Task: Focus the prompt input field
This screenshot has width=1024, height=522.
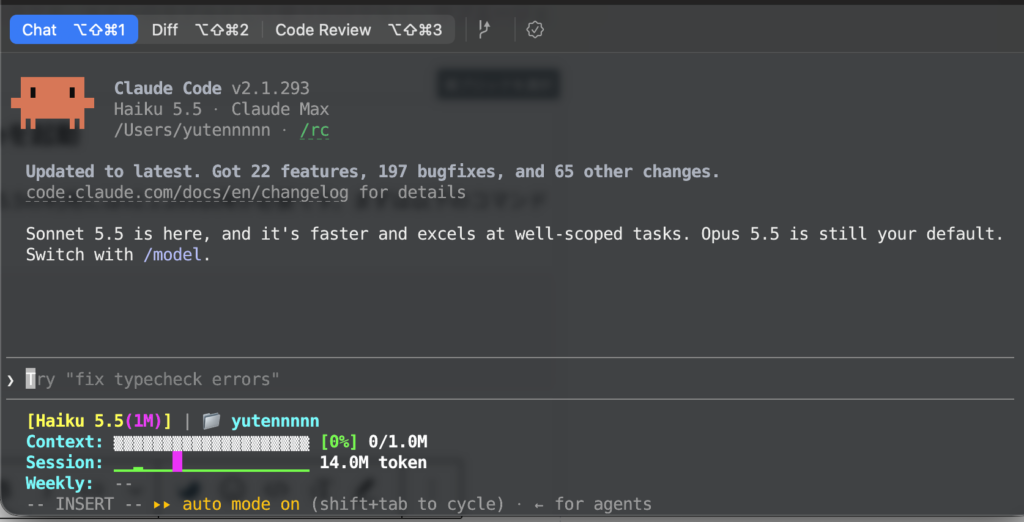Action: point(509,379)
